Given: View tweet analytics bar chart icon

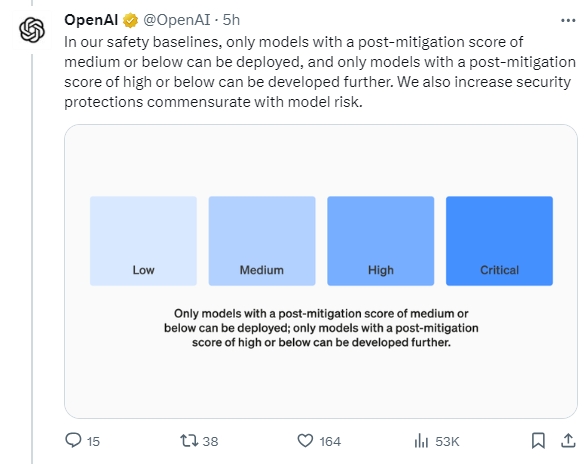Looking at the screenshot, I should 421,441.
